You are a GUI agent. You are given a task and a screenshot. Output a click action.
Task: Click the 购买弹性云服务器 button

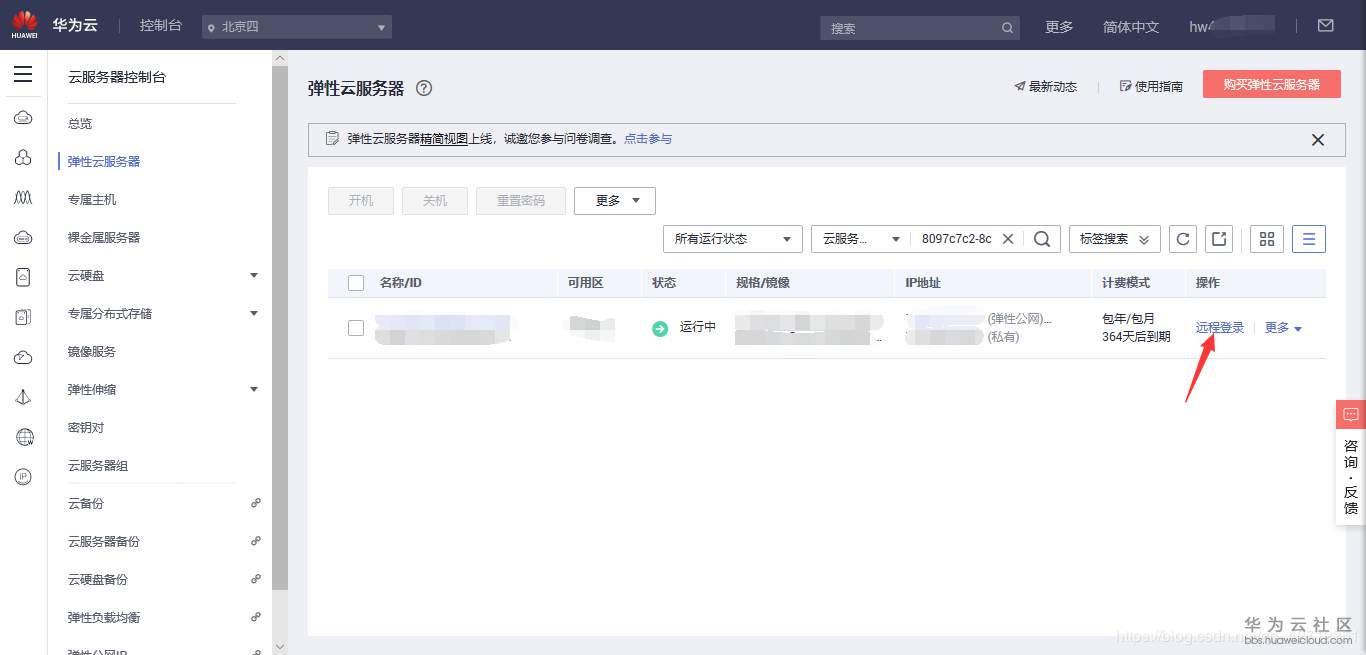point(1272,84)
